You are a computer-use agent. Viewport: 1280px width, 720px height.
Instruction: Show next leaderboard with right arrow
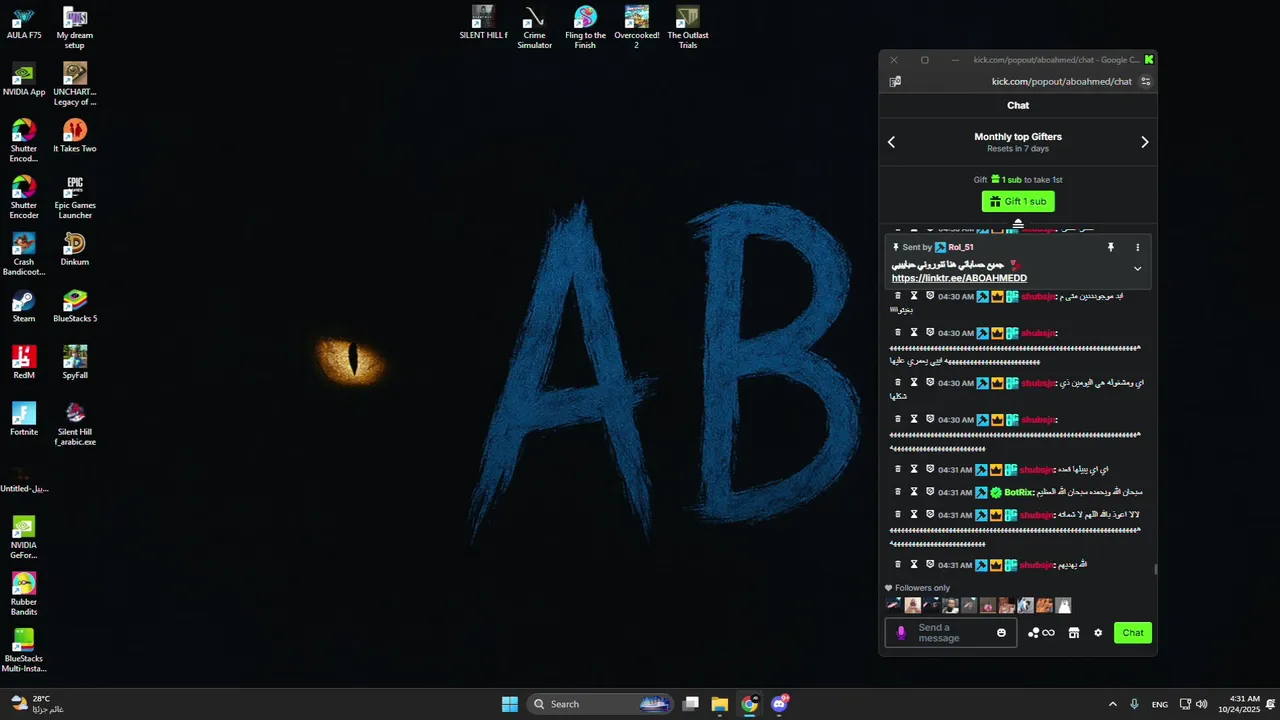pos(1145,142)
